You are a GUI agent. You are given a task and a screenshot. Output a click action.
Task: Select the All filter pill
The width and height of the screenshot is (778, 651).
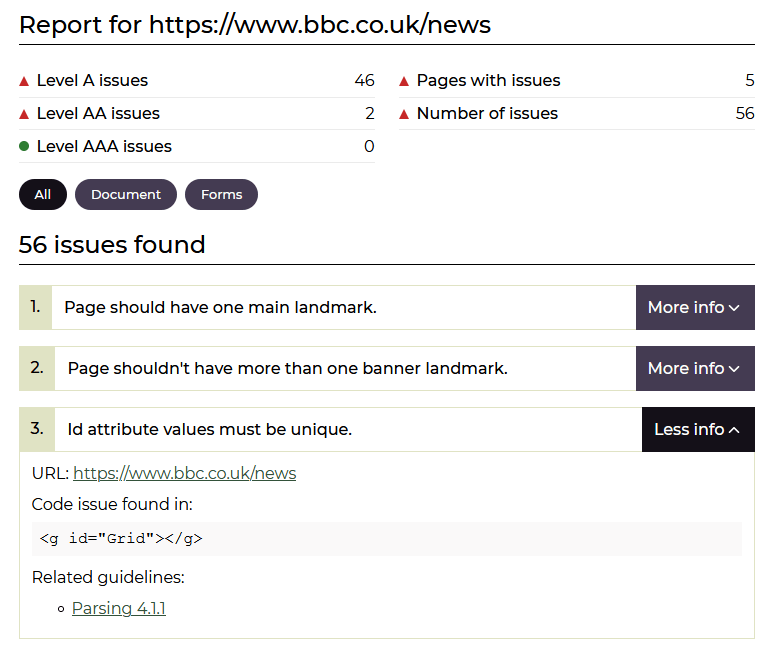tap(43, 195)
